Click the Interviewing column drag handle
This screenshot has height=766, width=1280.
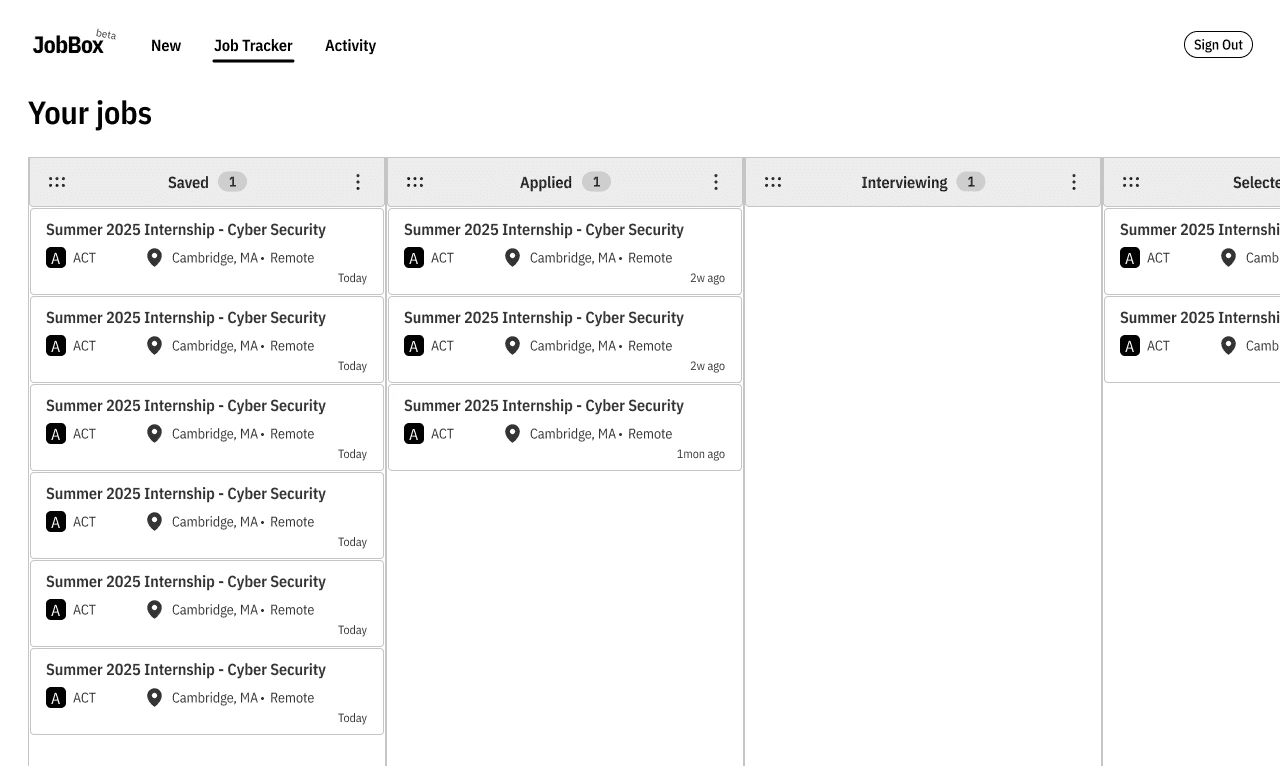[773, 182]
